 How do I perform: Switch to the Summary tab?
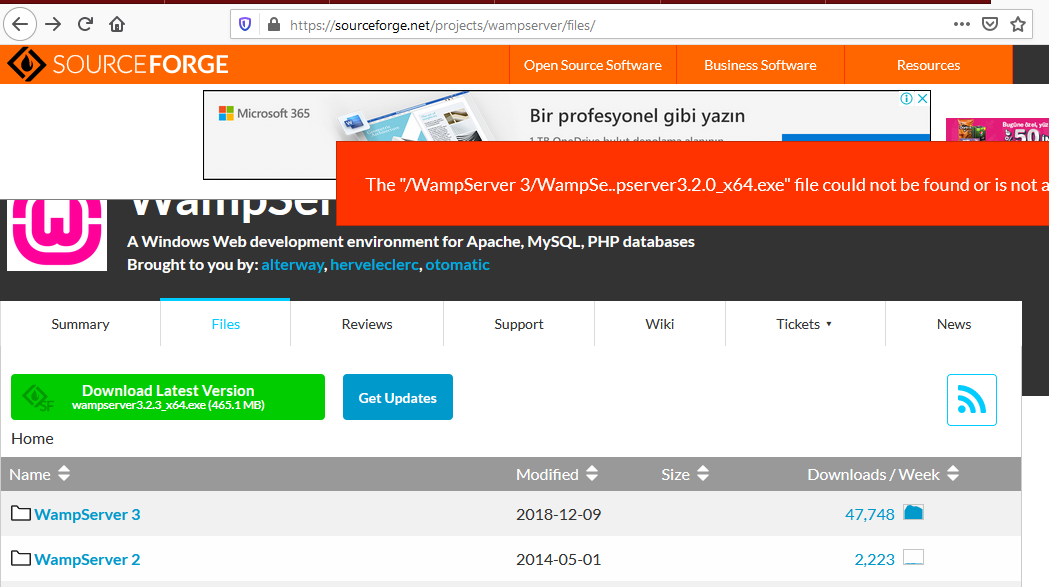(80, 324)
